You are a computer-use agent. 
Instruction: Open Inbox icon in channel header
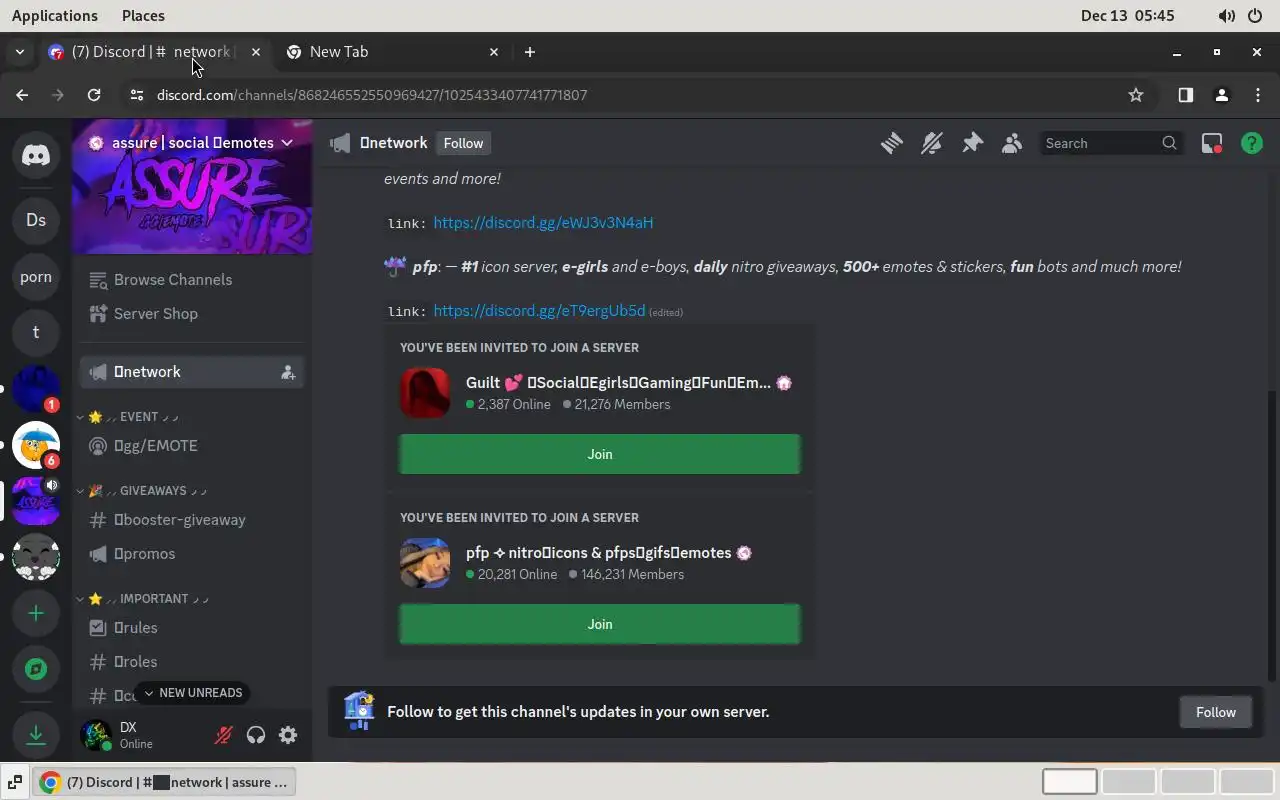[x=1212, y=143]
